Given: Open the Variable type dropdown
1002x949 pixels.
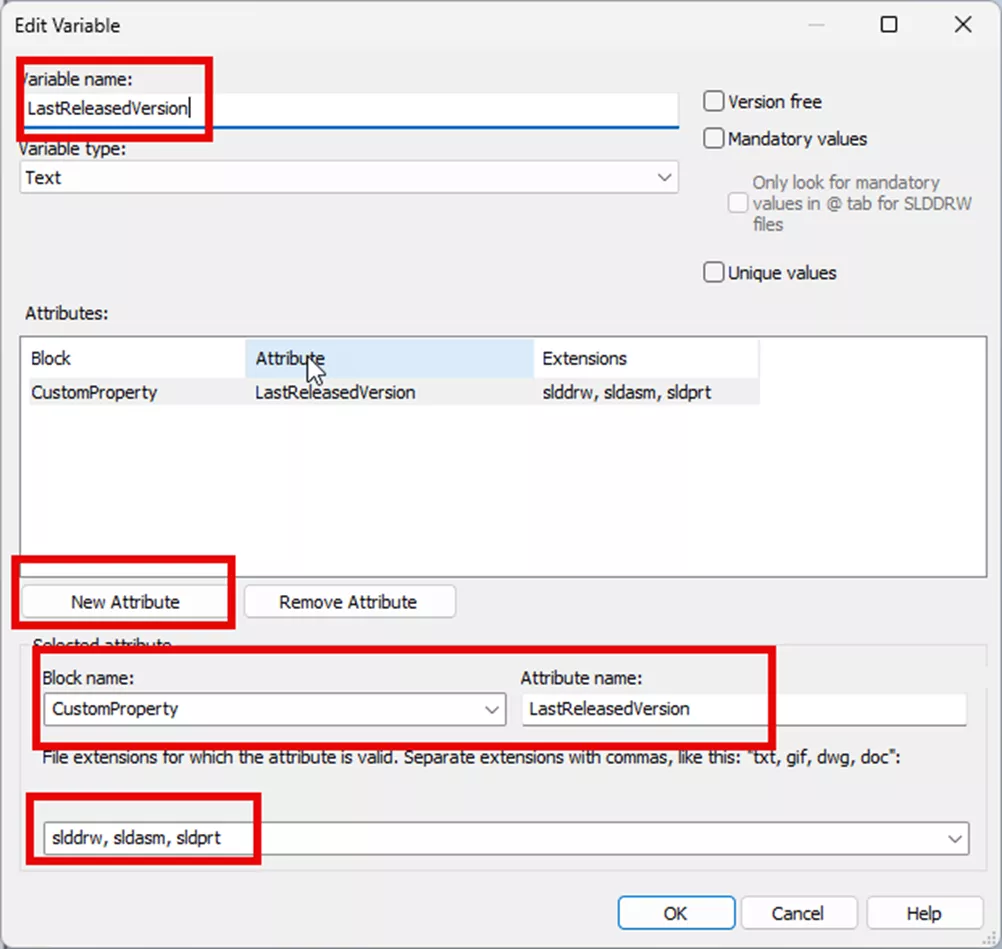Looking at the screenshot, I should tap(664, 177).
